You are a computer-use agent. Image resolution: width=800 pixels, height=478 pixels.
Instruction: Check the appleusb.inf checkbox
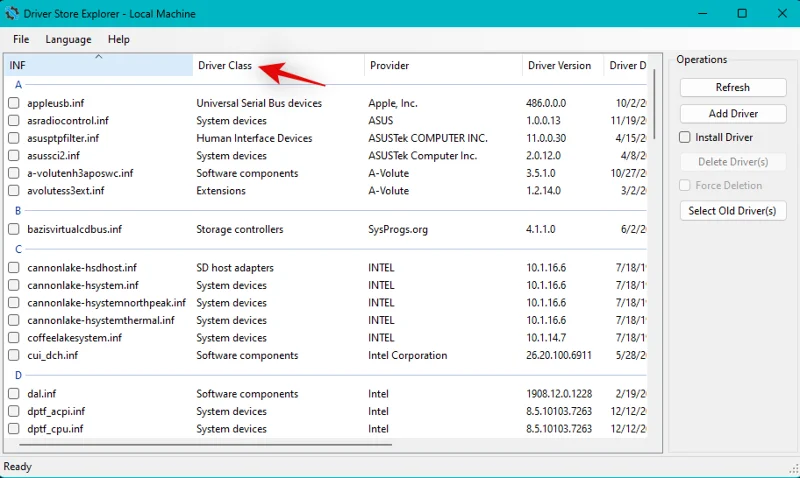[x=14, y=103]
